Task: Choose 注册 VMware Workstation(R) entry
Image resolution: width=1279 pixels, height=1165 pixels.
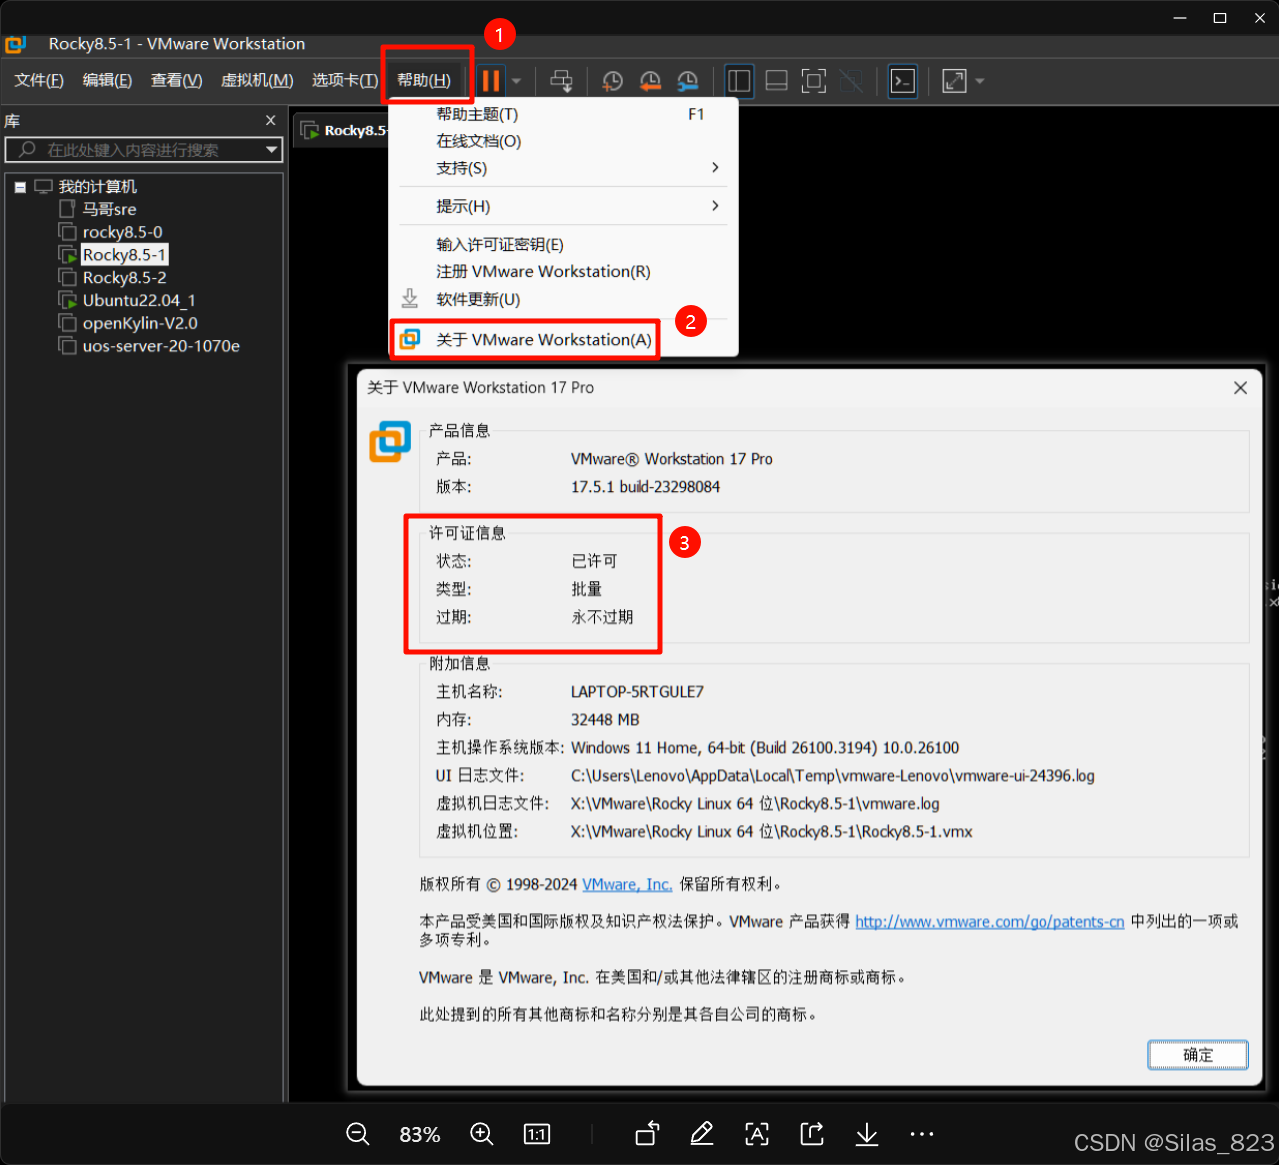Action: pos(563,272)
